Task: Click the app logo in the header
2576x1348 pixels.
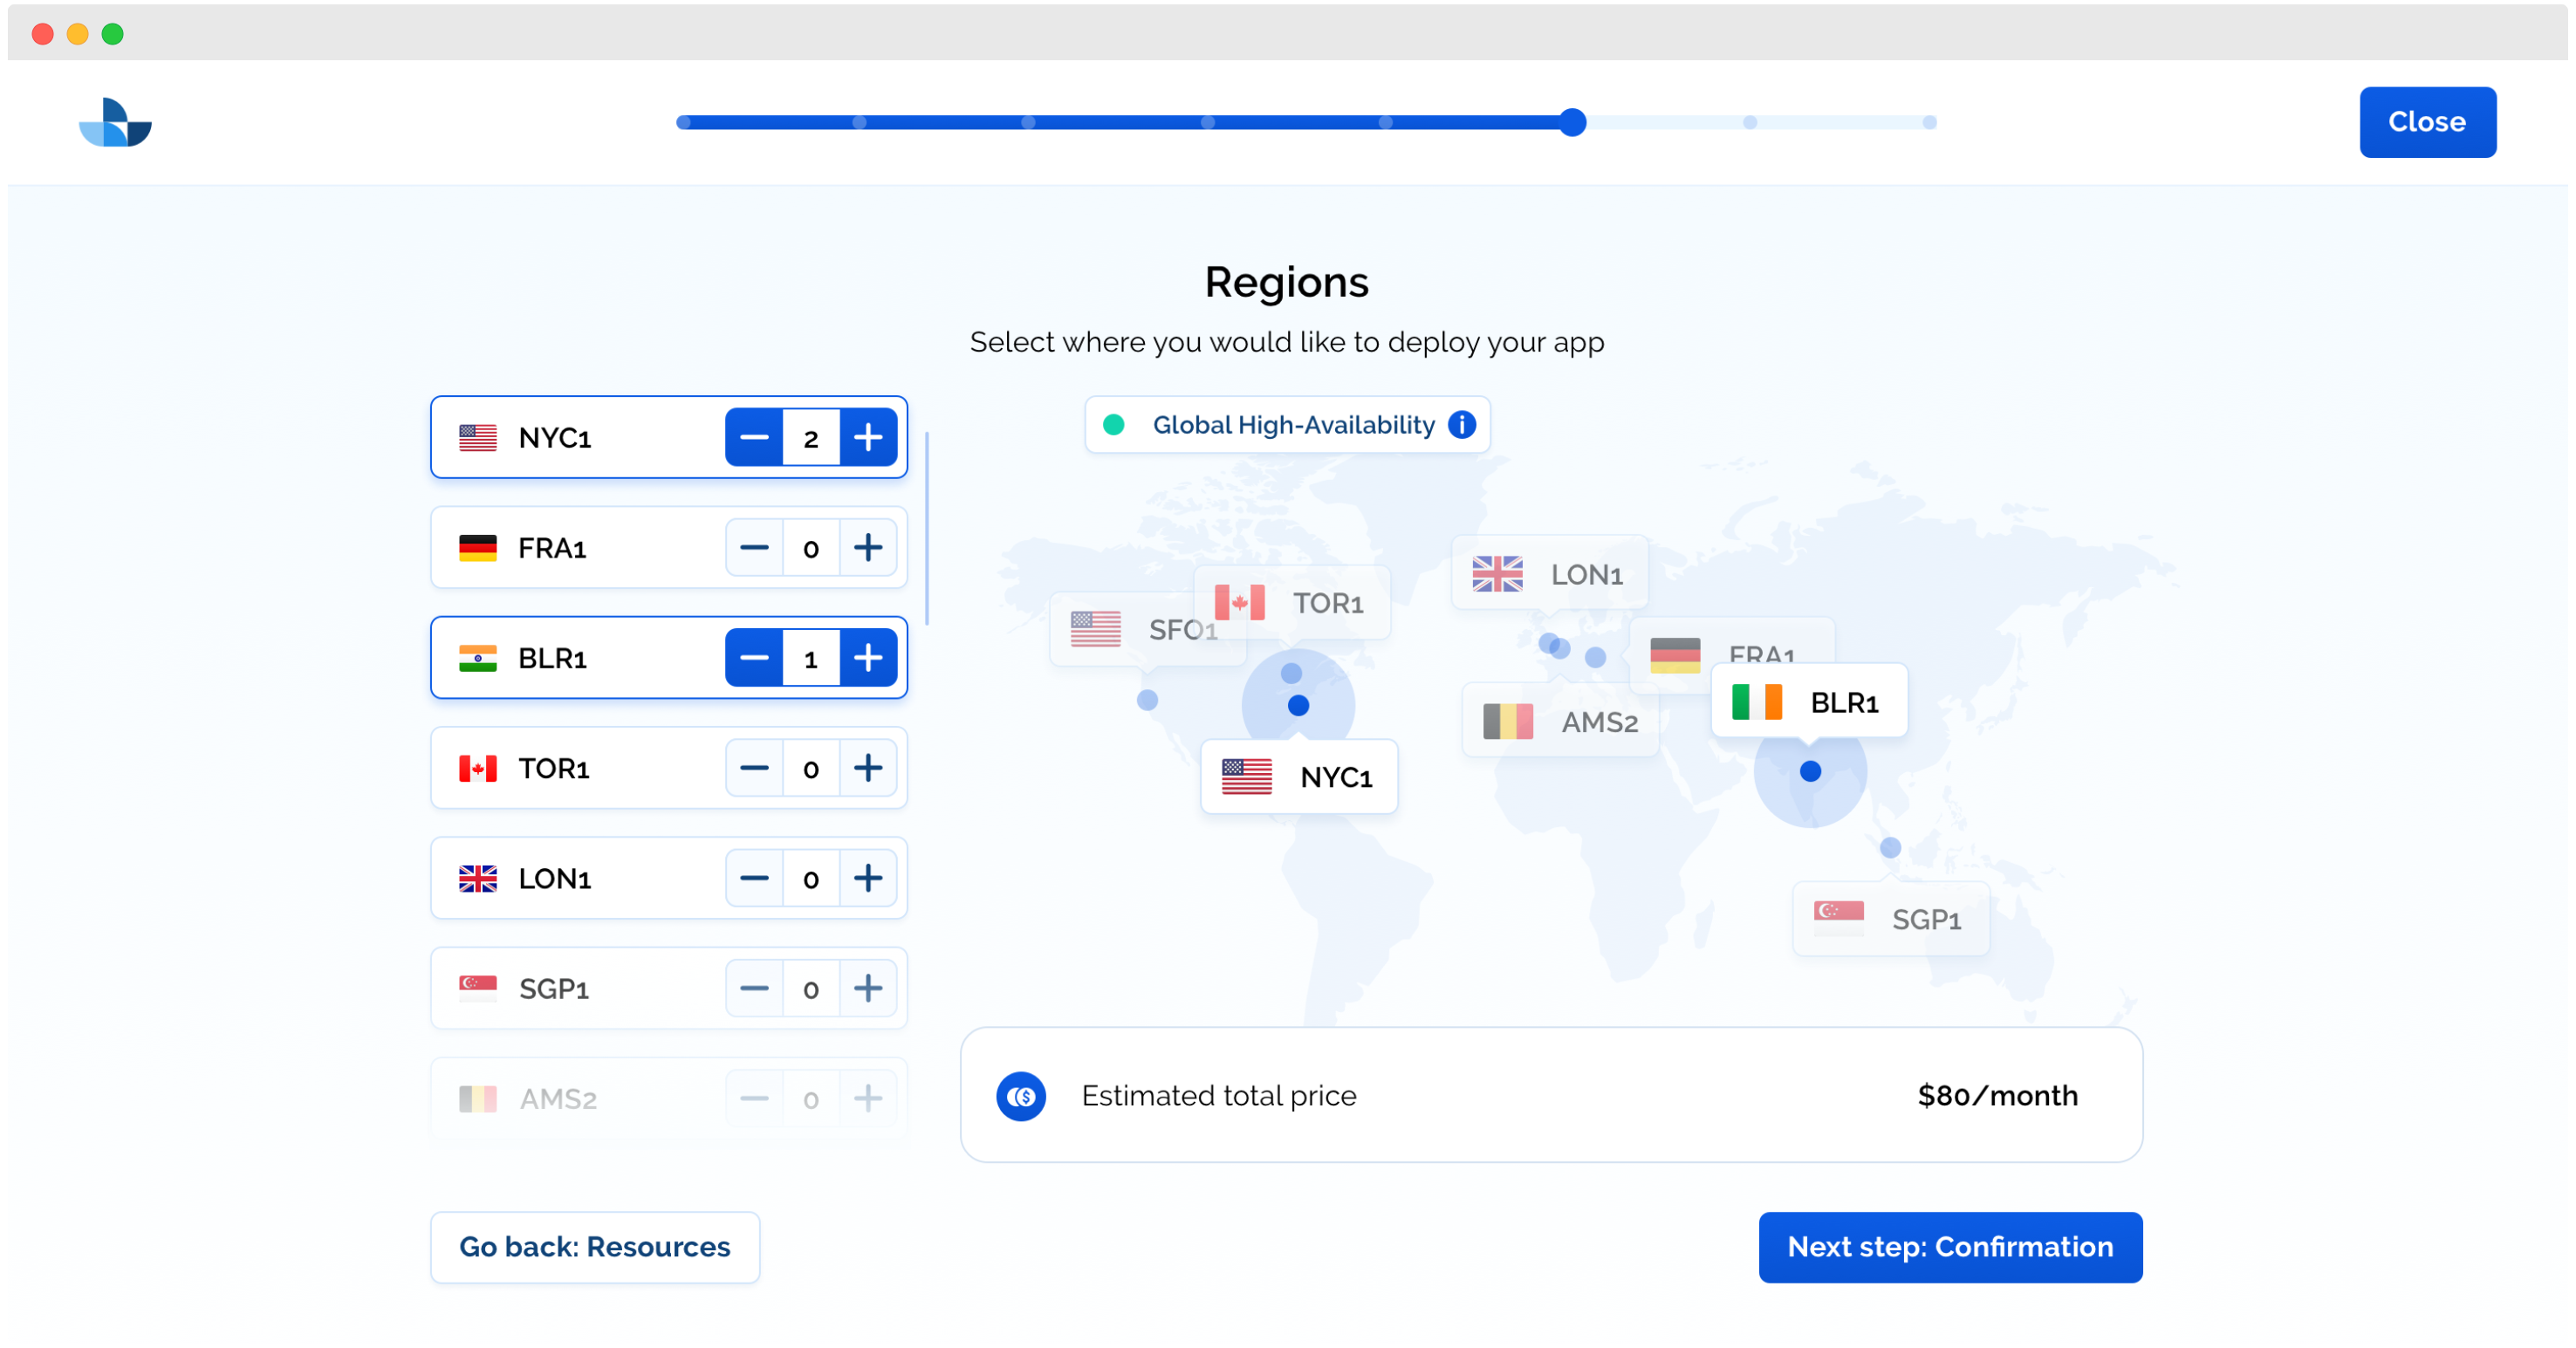Action: click(115, 123)
